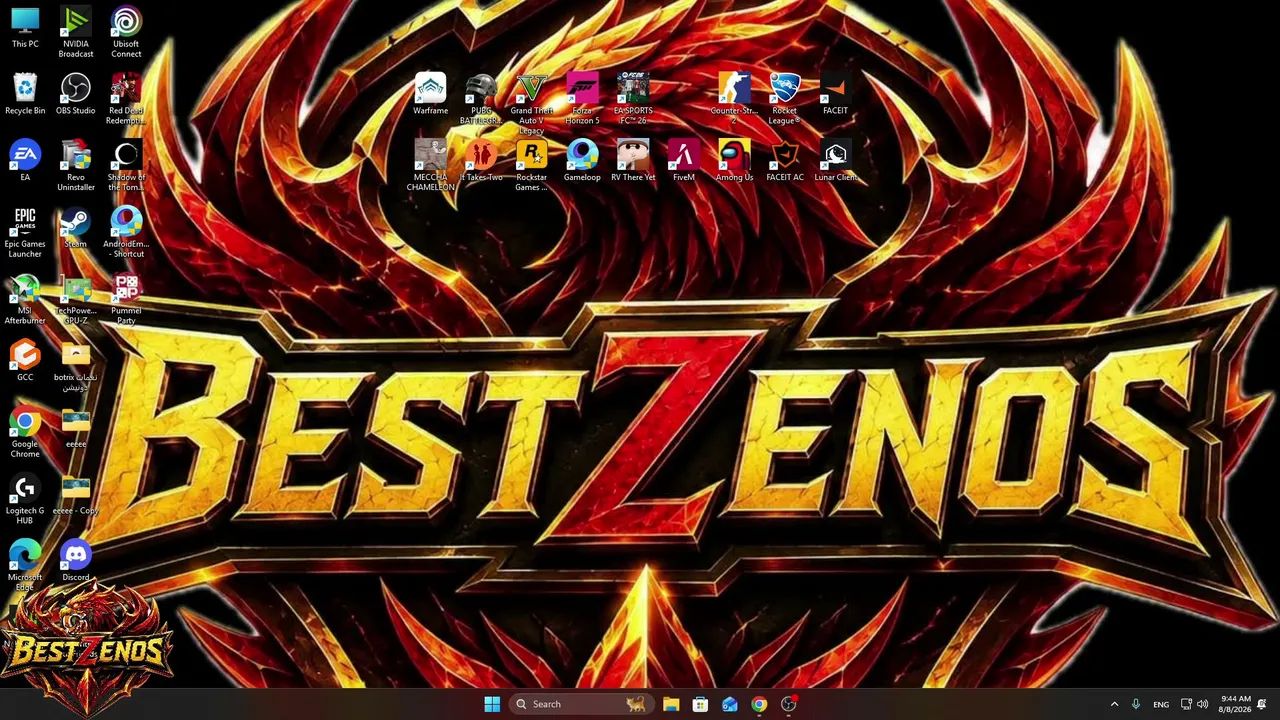Select the Rocket League desktop icon

tap(785, 99)
